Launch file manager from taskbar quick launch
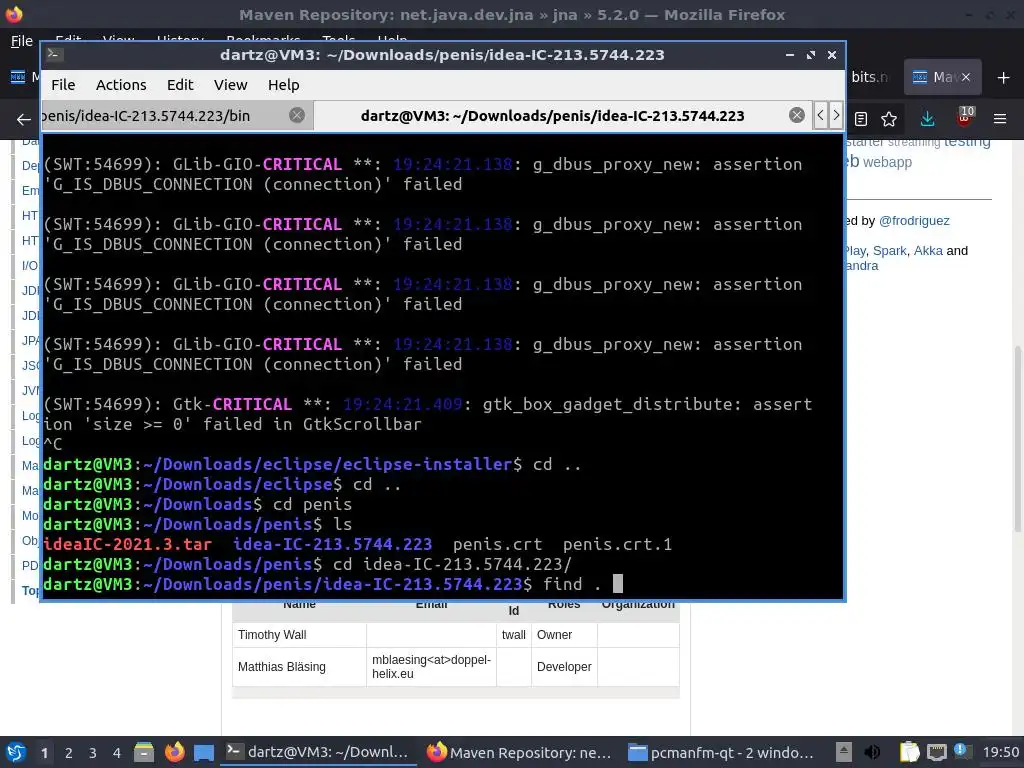 pyautogui.click(x=144, y=752)
